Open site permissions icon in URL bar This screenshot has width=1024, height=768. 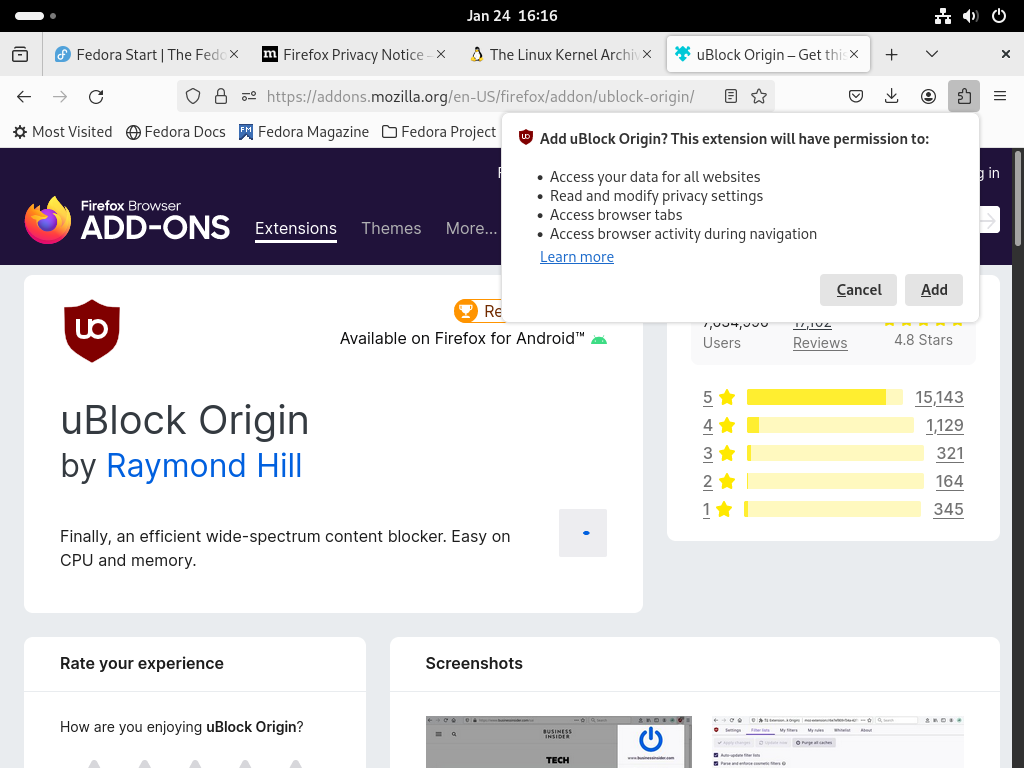click(x=249, y=97)
